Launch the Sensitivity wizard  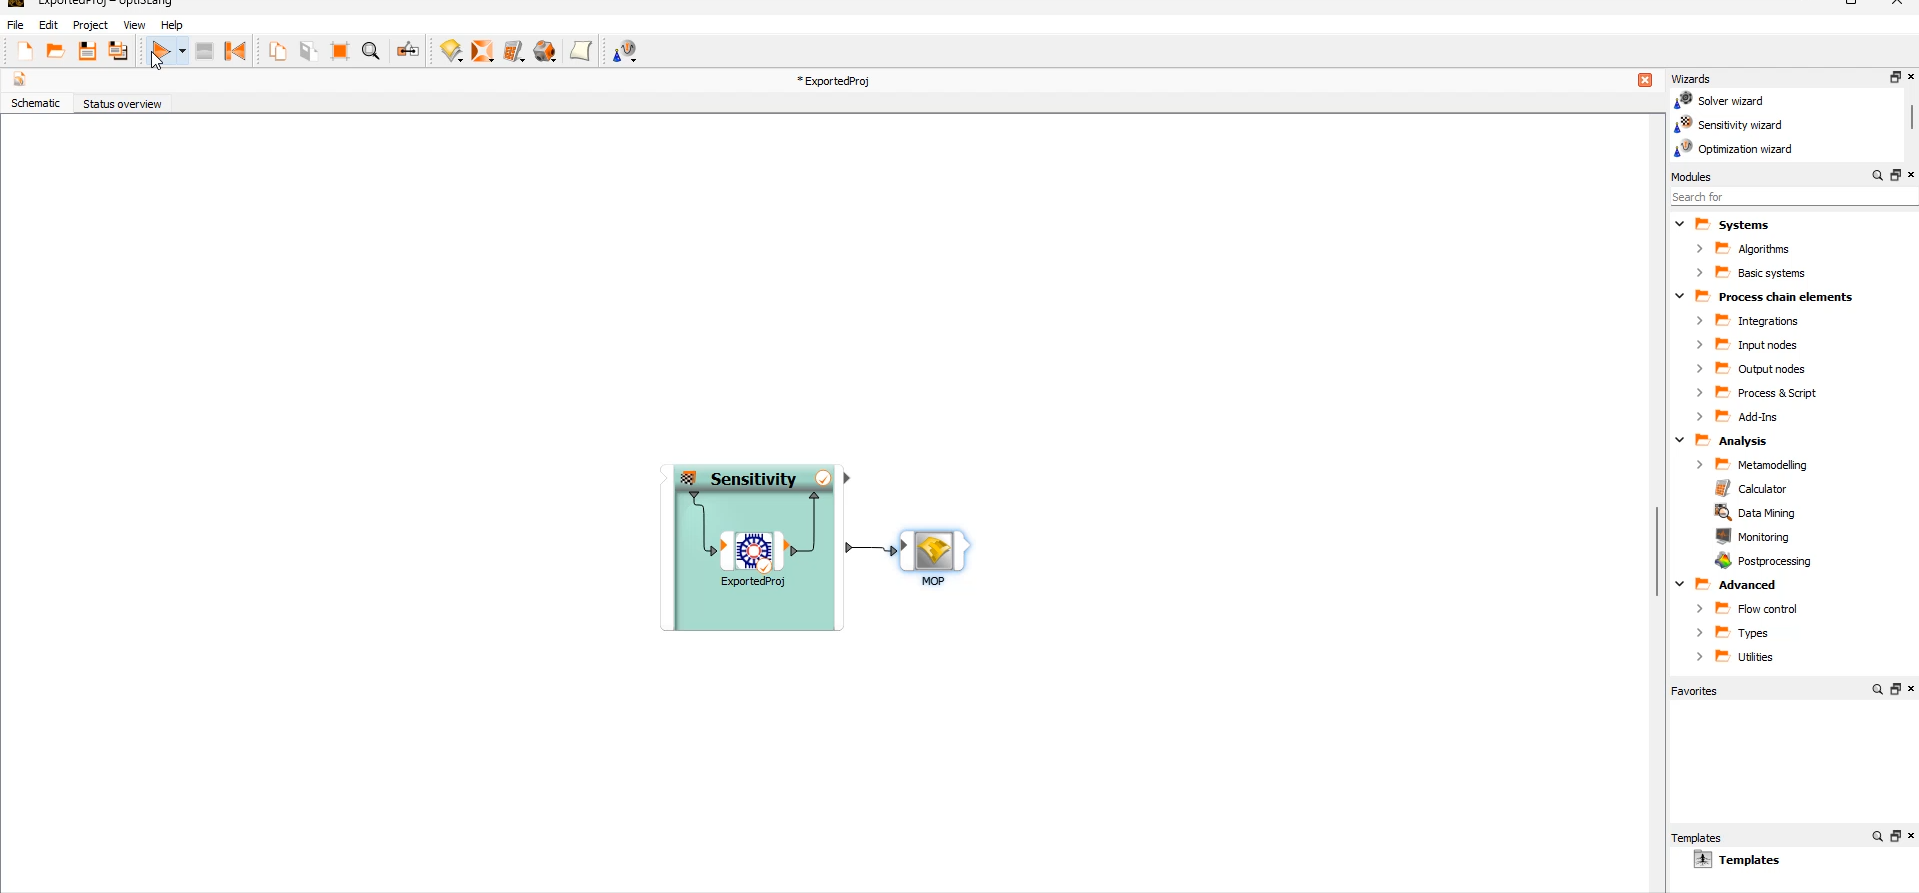(1739, 125)
